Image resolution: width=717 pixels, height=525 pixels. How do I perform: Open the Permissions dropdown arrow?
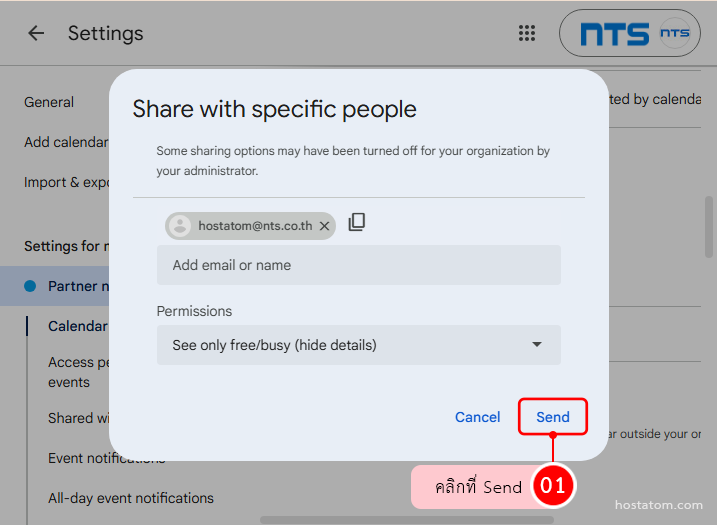coord(537,345)
